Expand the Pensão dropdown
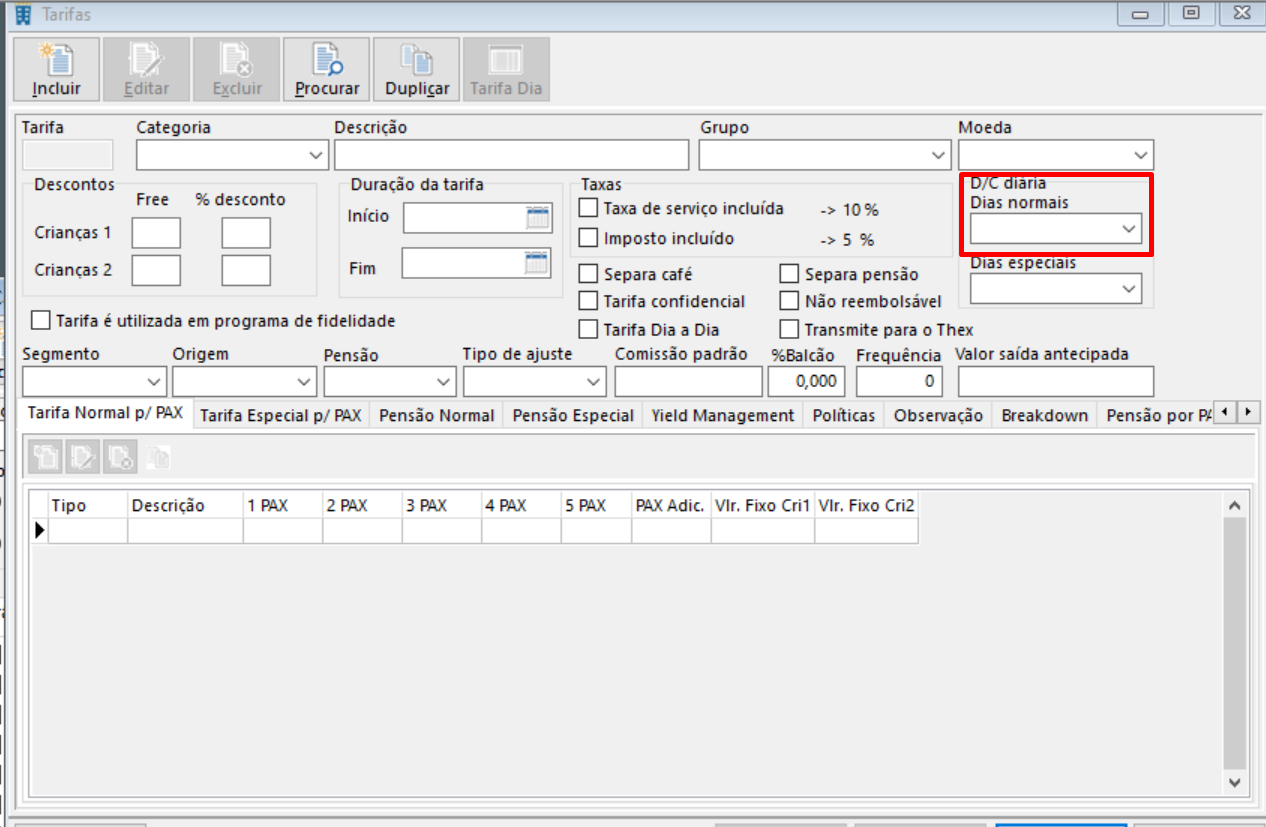The height and width of the screenshot is (827, 1266). [x=444, y=382]
